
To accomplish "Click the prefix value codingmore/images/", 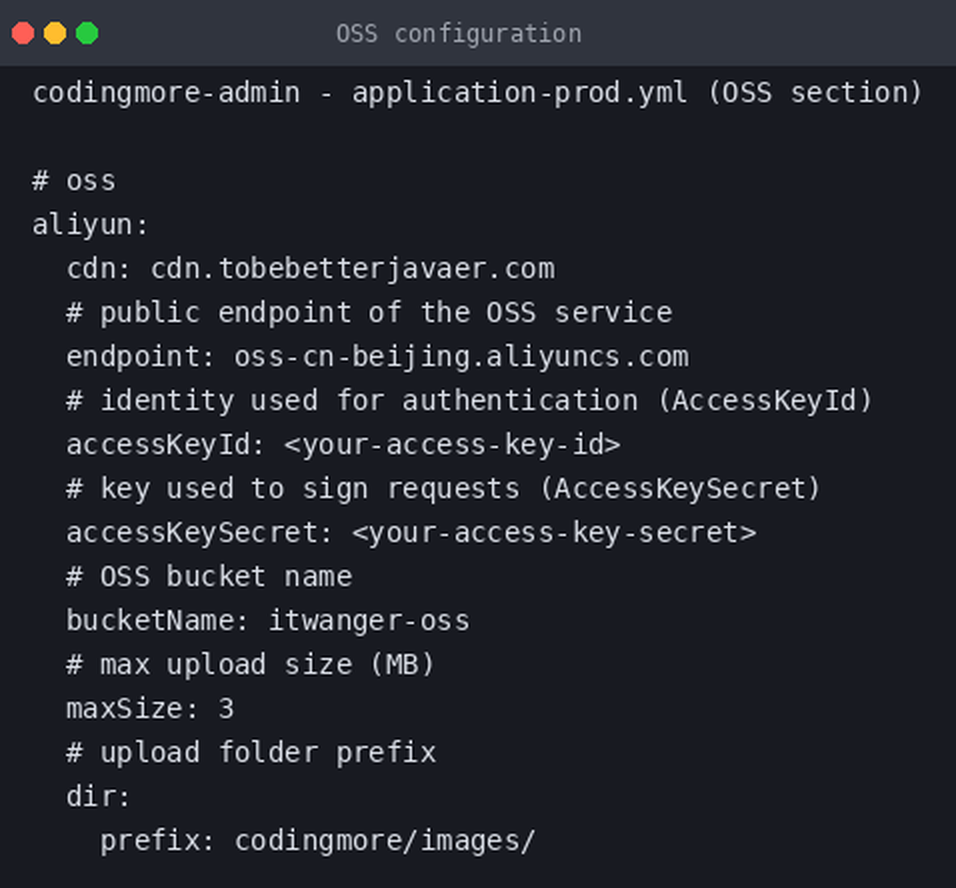I will click(x=385, y=841).
